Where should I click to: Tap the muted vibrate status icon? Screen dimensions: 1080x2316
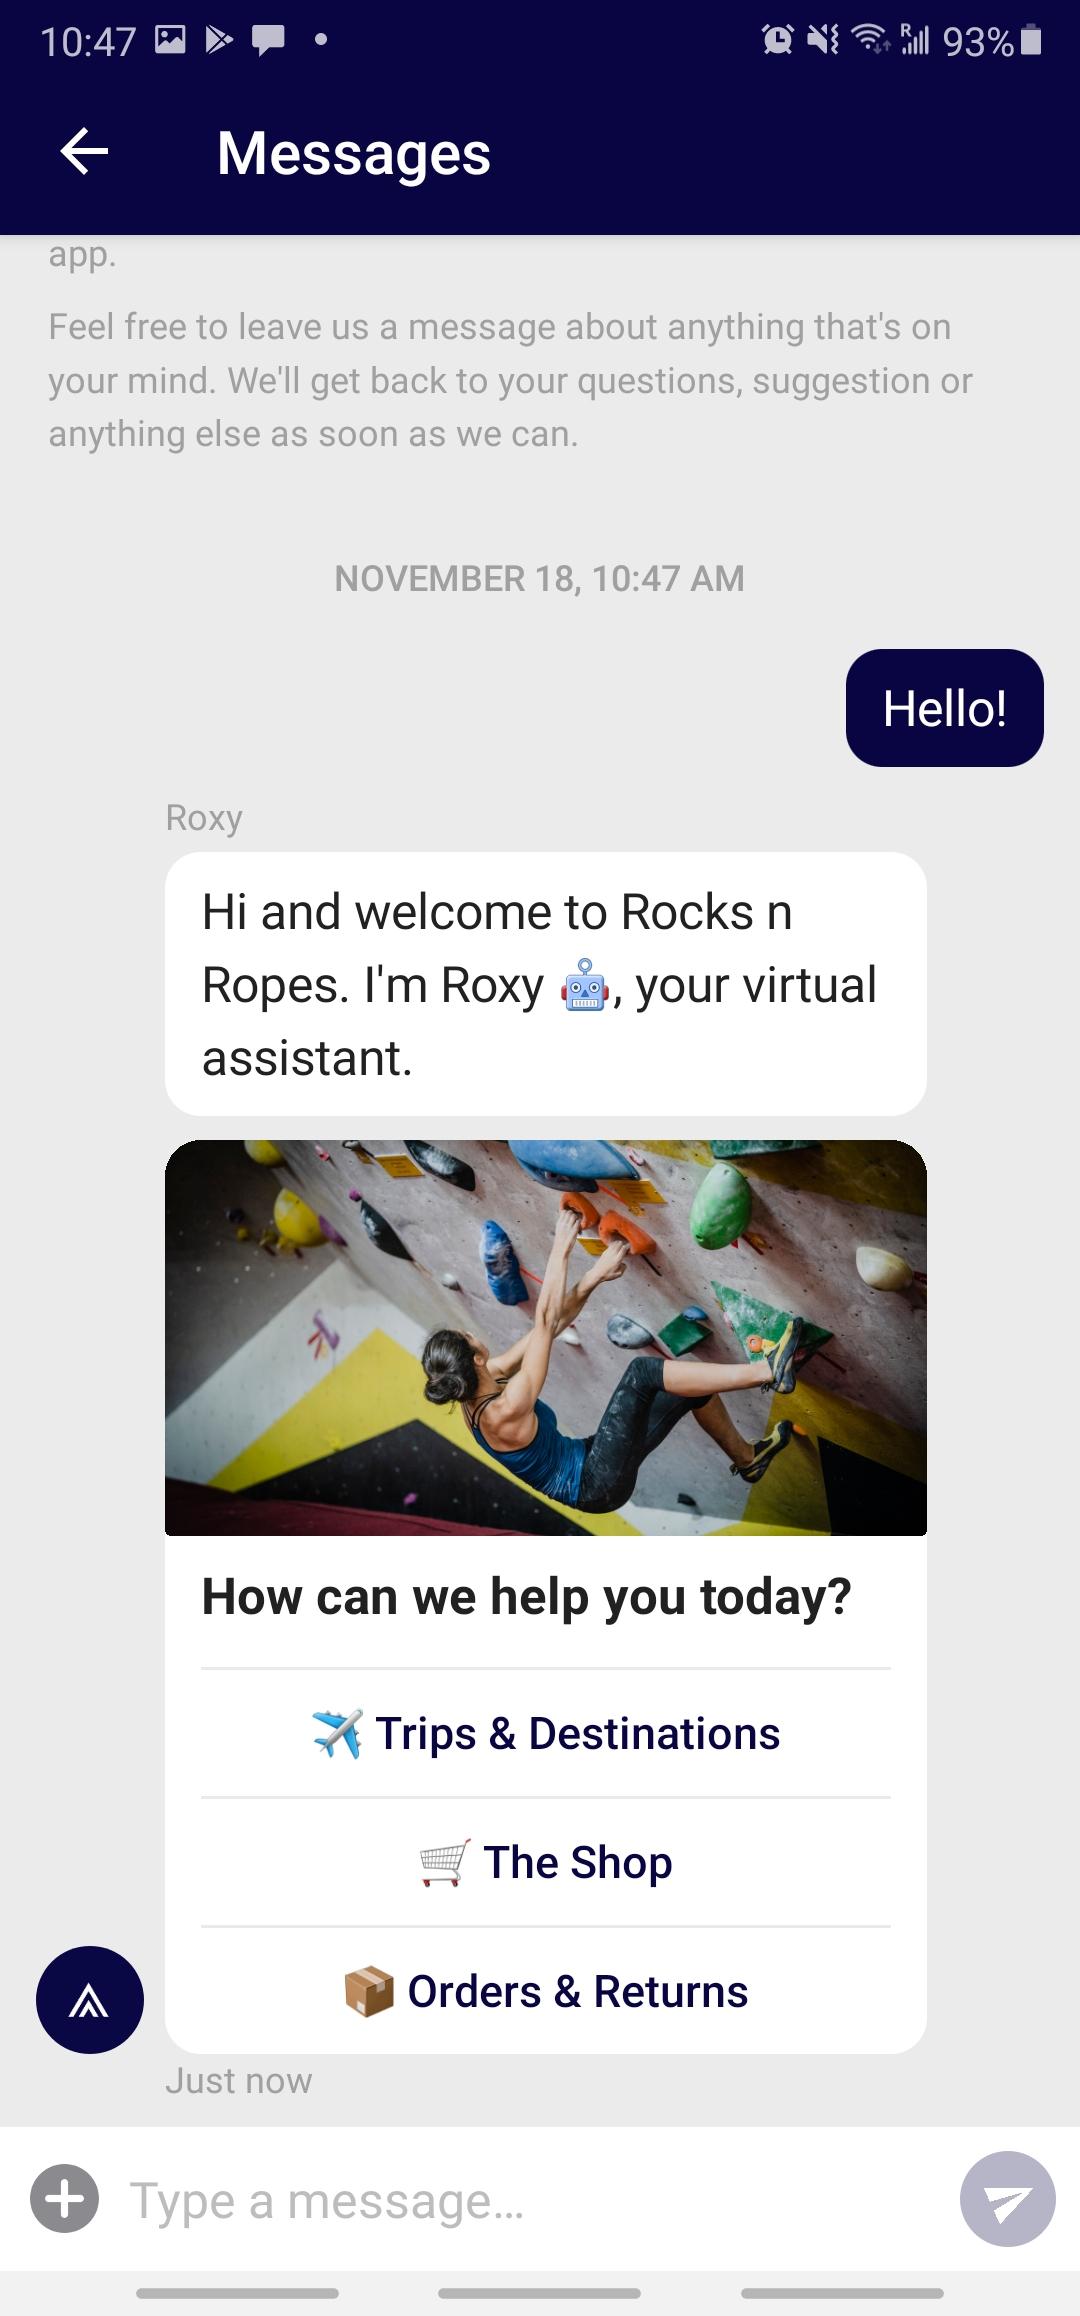click(823, 40)
